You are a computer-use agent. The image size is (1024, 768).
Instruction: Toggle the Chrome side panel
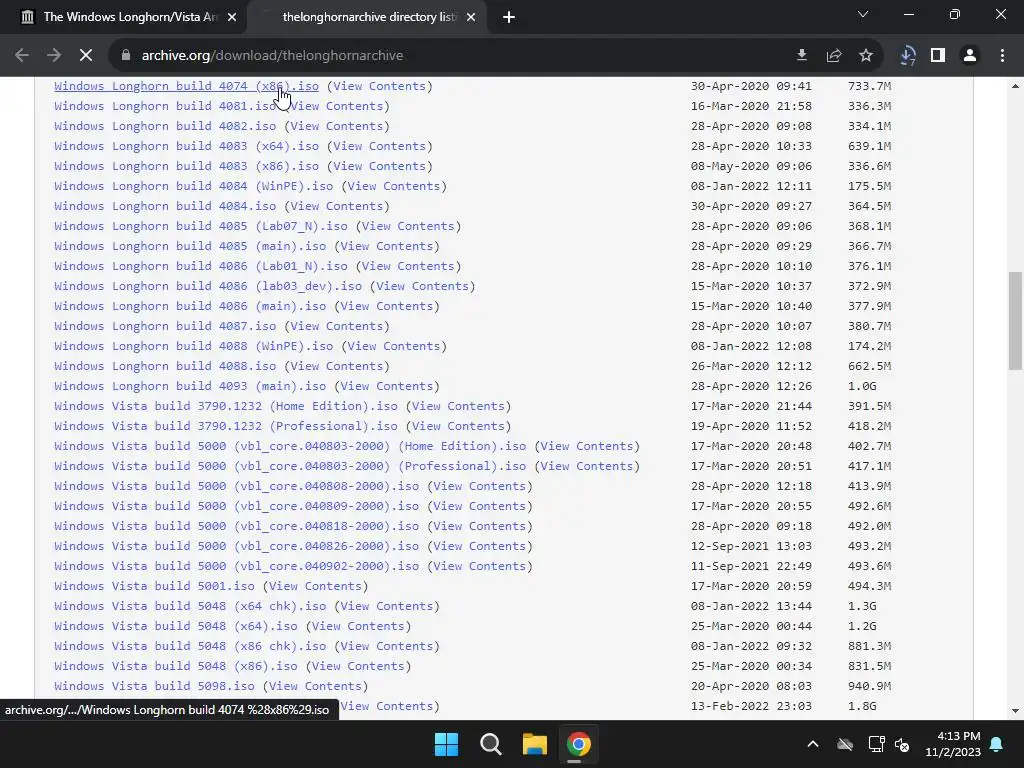click(x=938, y=56)
